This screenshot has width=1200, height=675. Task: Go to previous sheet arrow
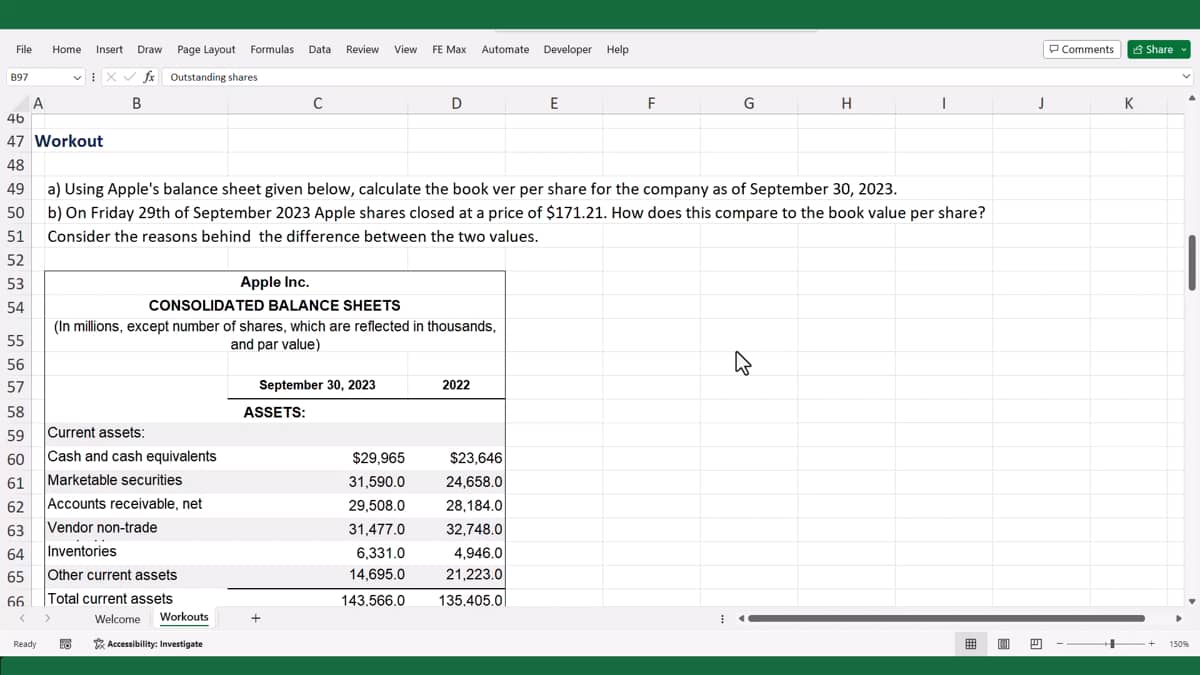click(22, 618)
